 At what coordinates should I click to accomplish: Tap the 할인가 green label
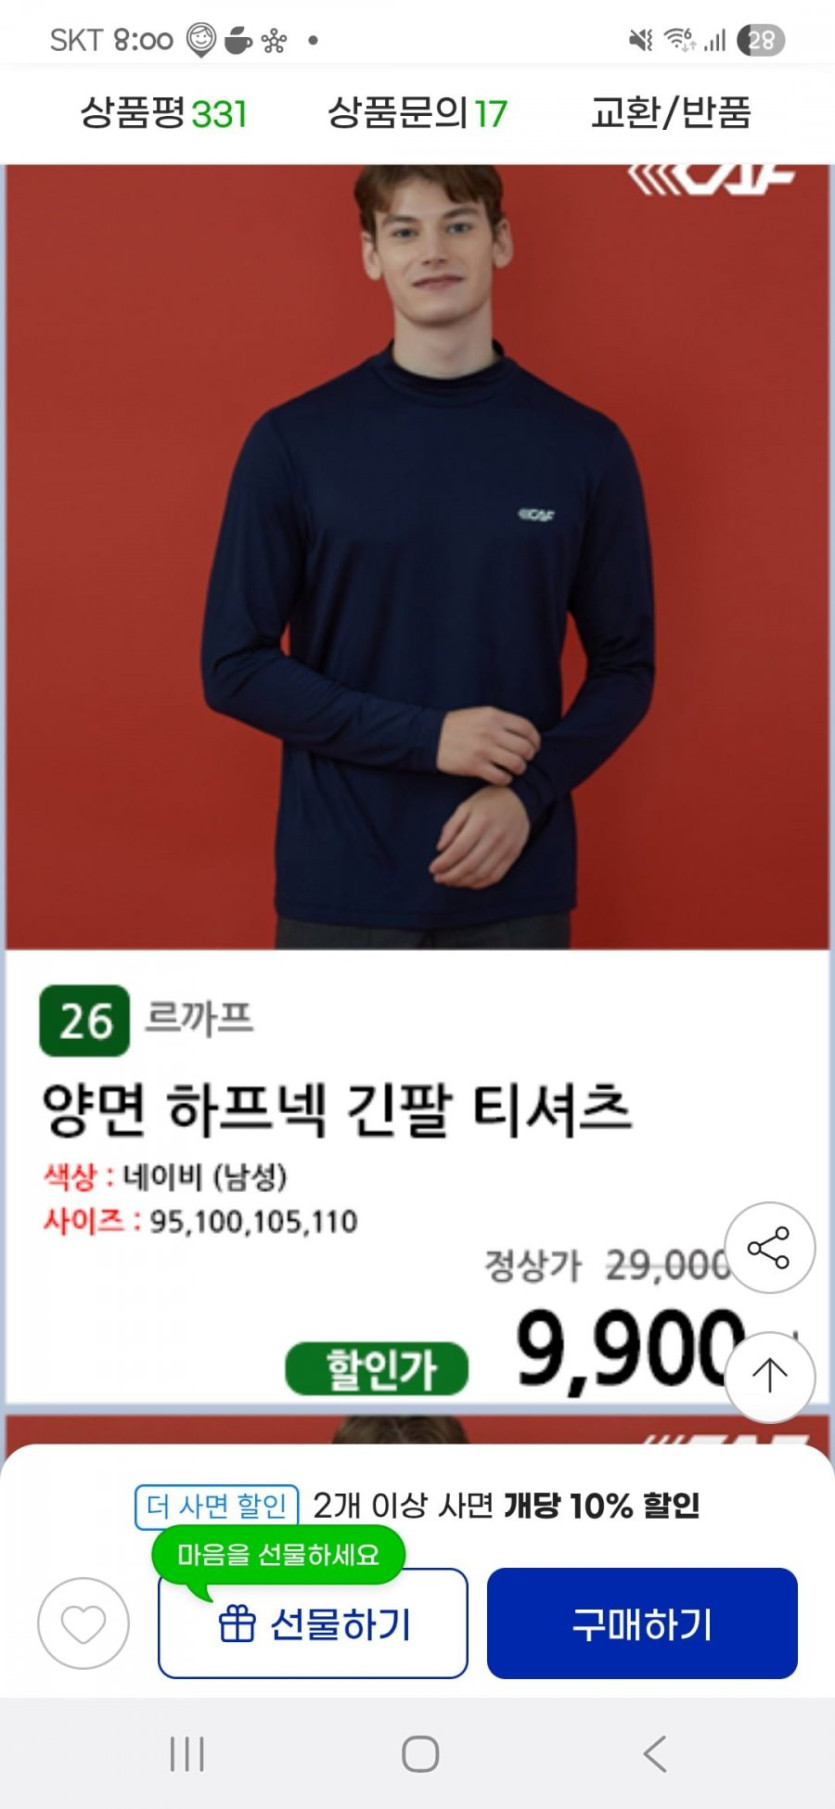click(377, 1369)
